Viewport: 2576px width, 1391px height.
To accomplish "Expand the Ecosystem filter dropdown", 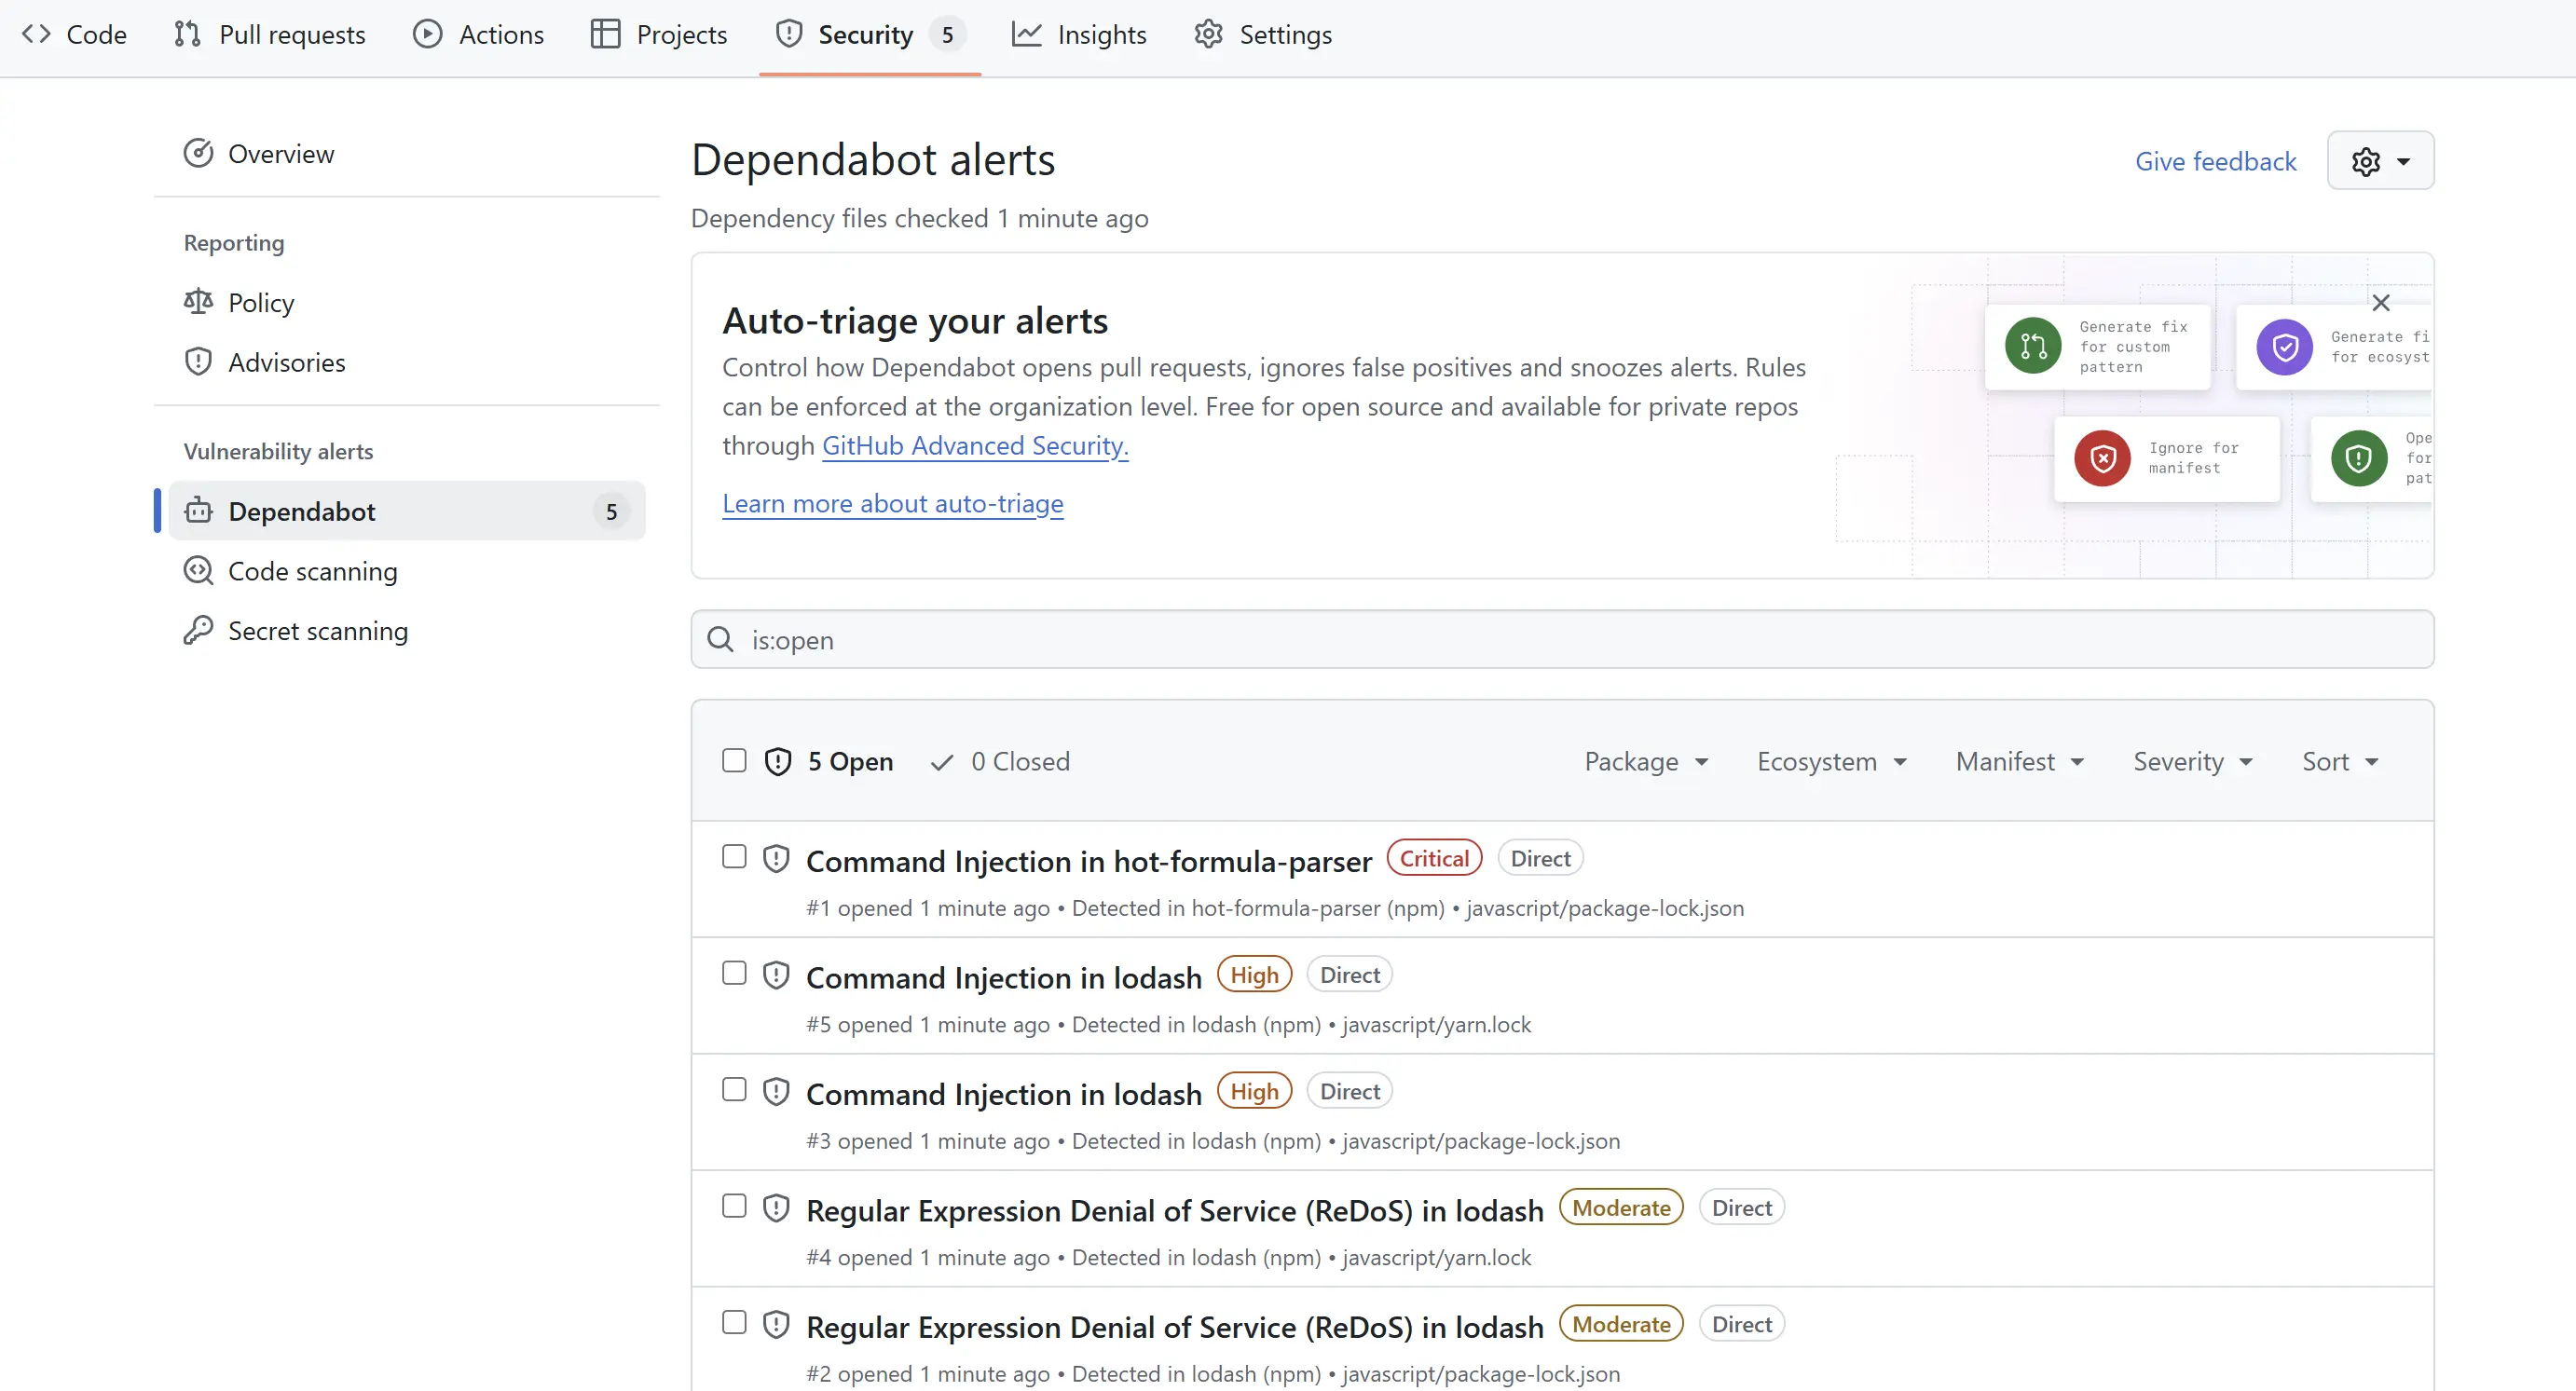I will (x=1832, y=761).
